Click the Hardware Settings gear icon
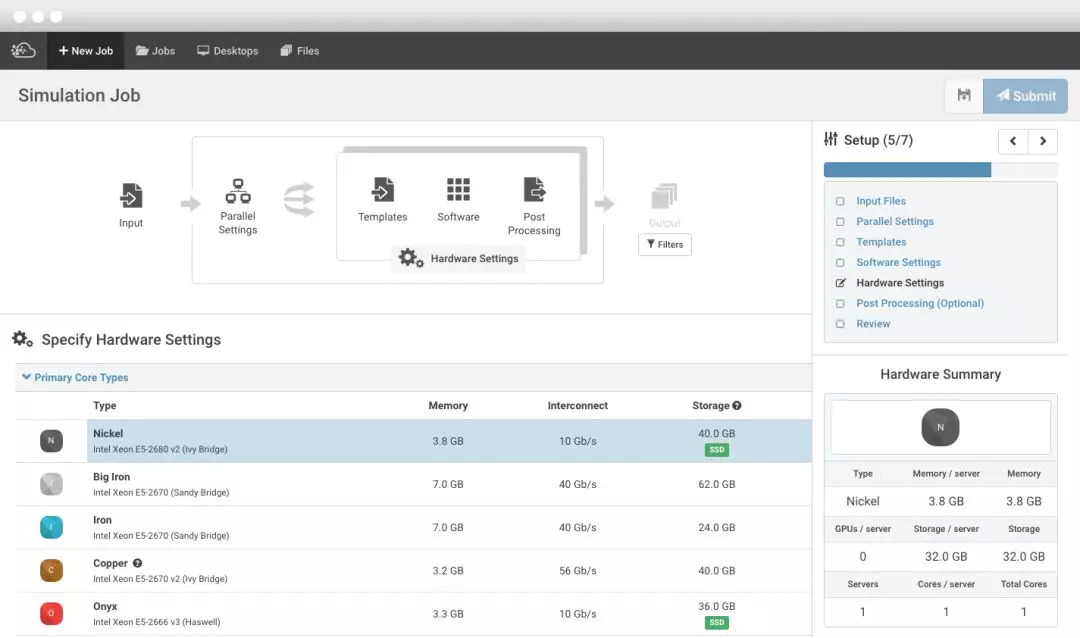 click(411, 258)
